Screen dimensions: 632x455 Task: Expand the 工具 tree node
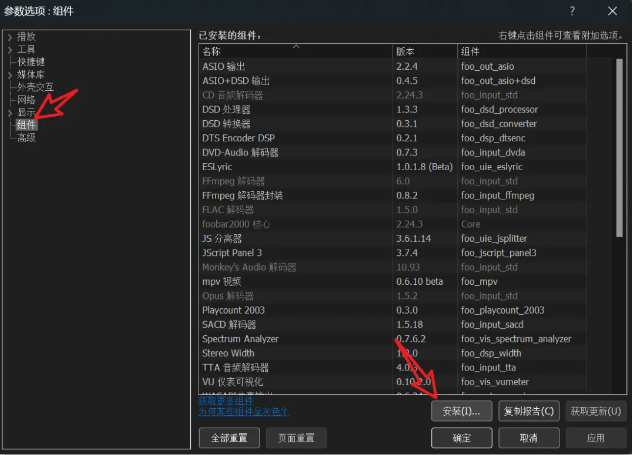[10, 50]
